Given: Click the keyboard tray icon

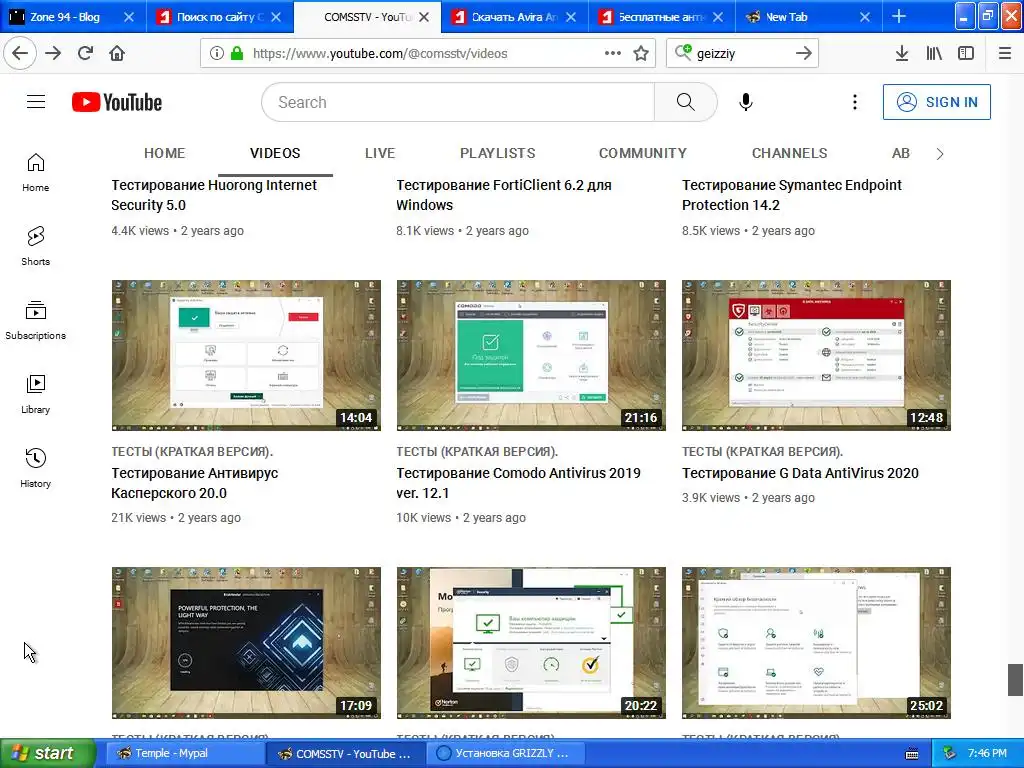Looking at the screenshot, I should (912, 754).
